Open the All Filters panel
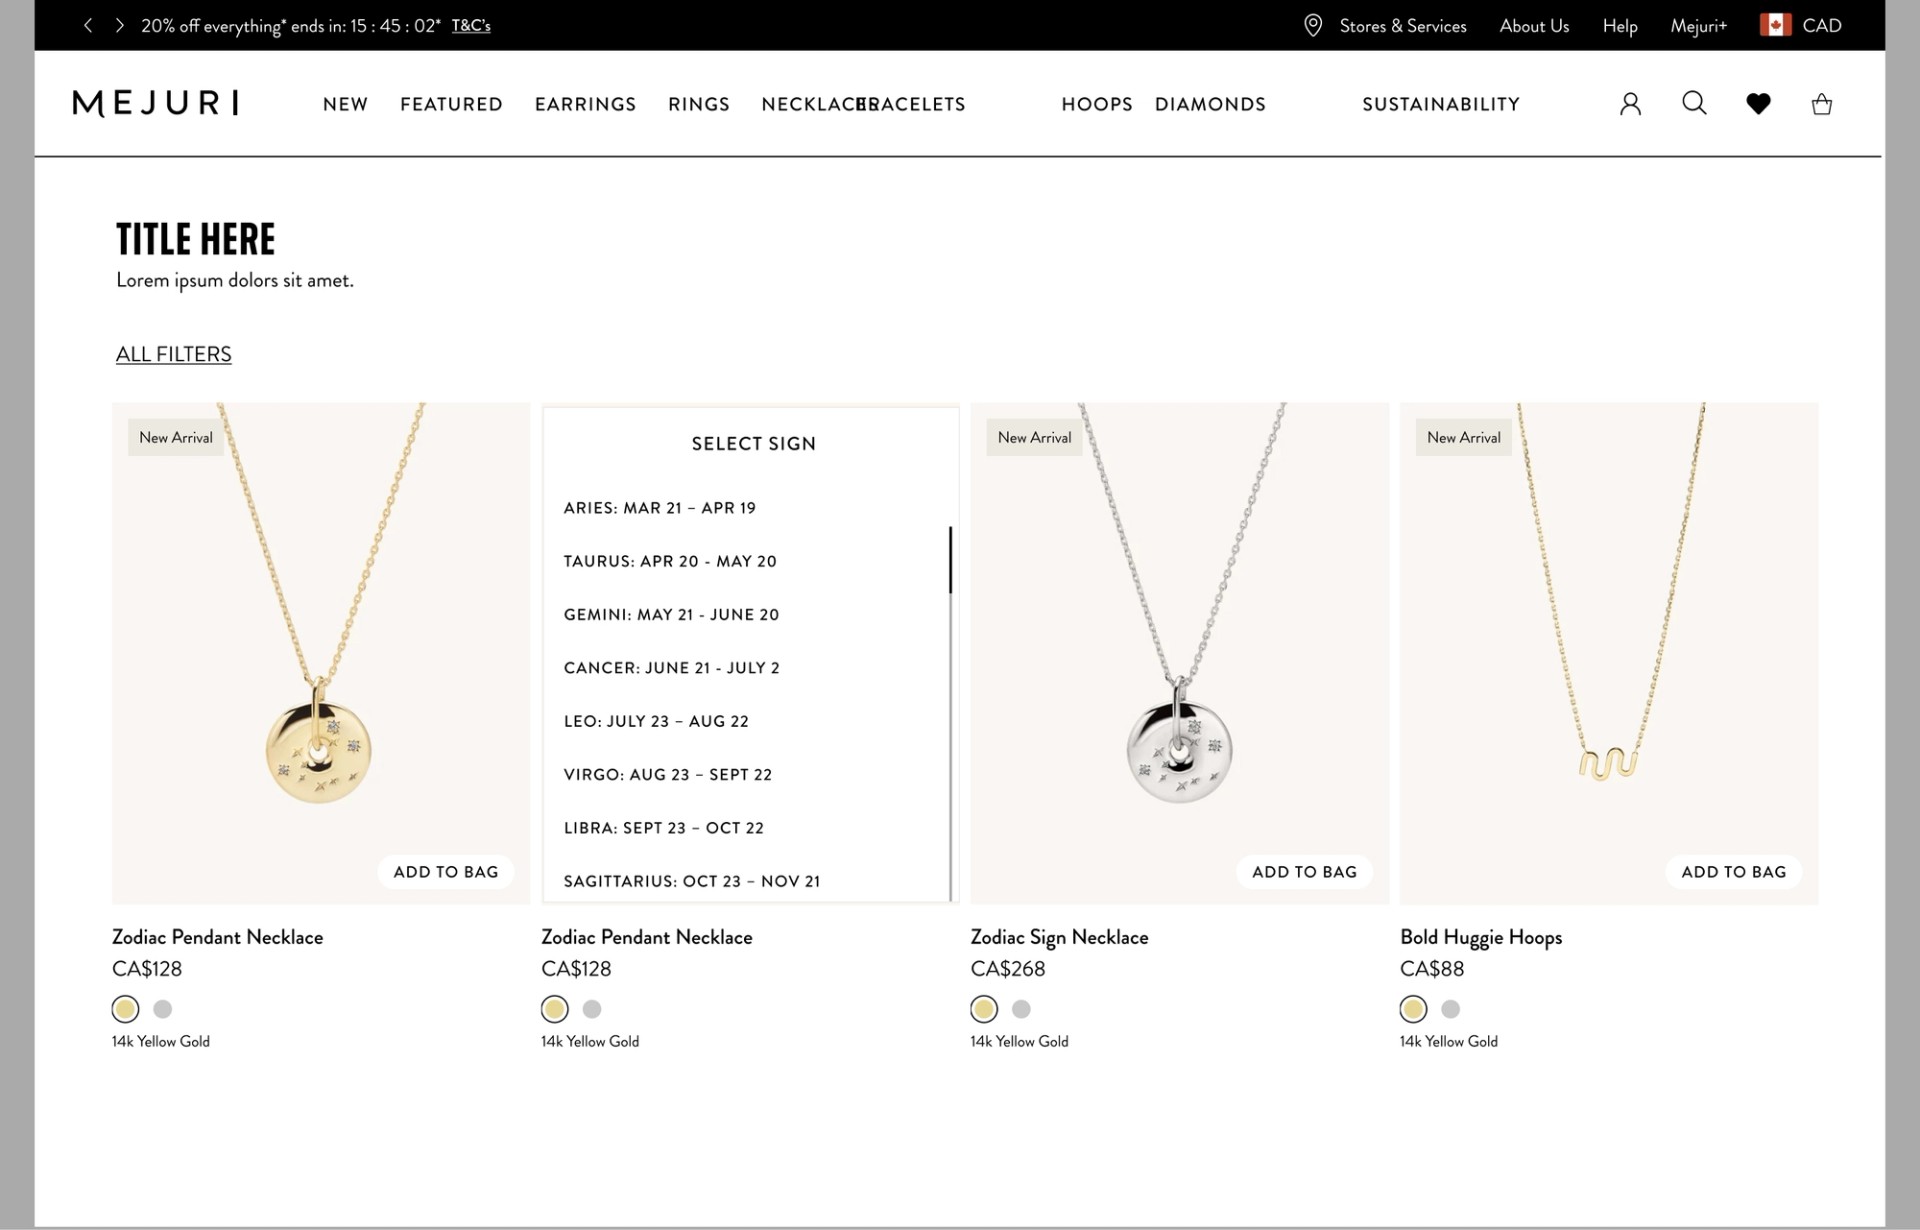The height and width of the screenshot is (1230, 1920). [x=173, y=354]
